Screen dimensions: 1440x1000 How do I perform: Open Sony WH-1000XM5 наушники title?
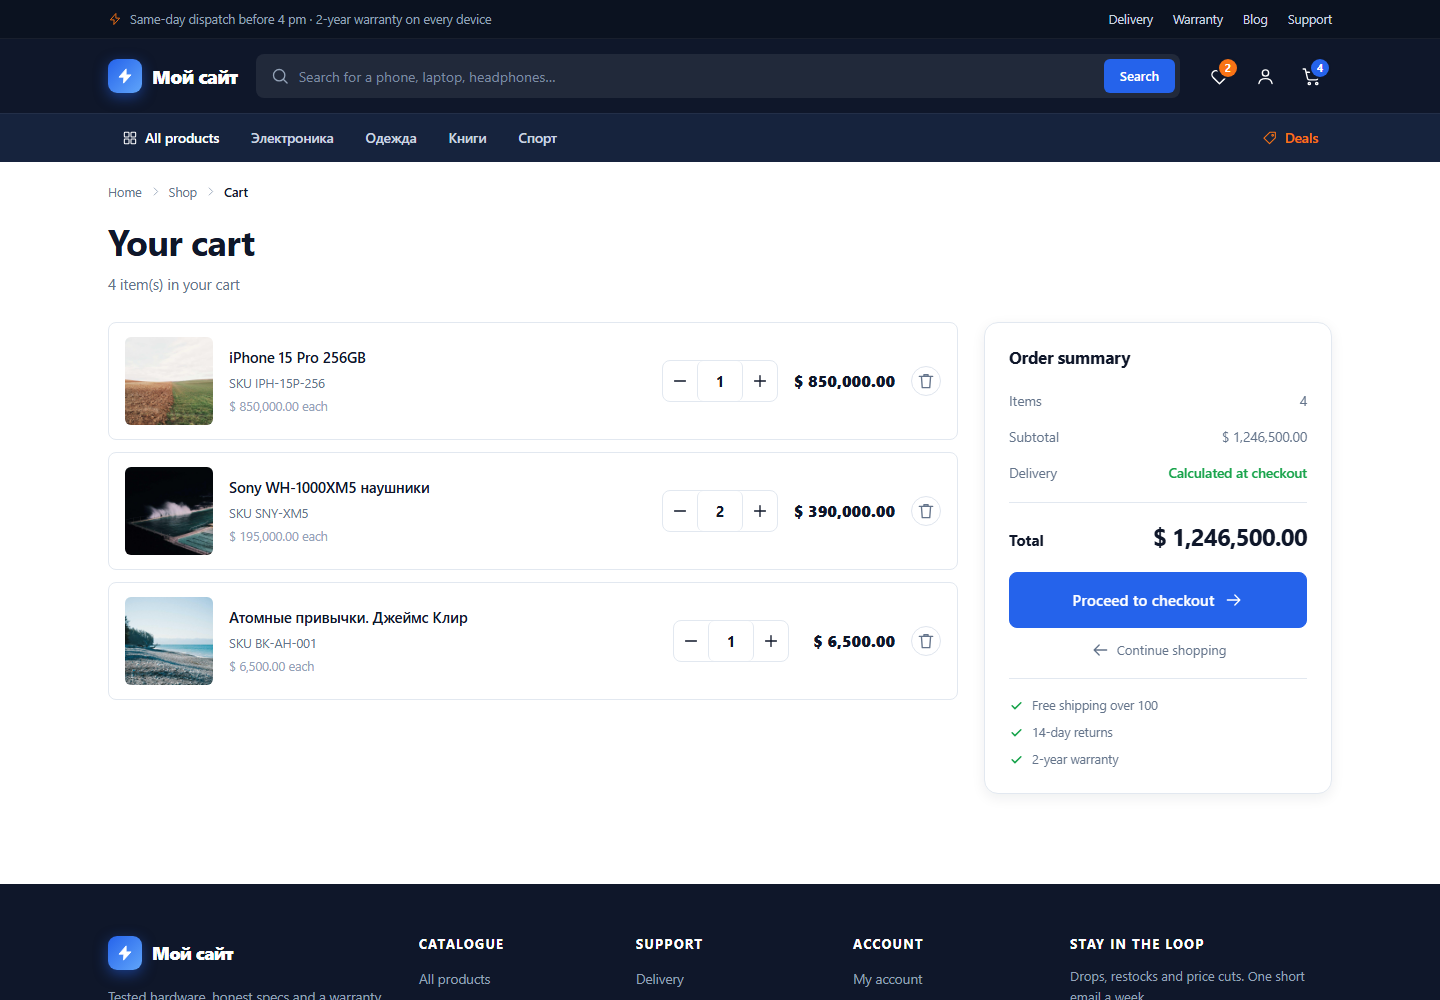(x=329, y=487)
